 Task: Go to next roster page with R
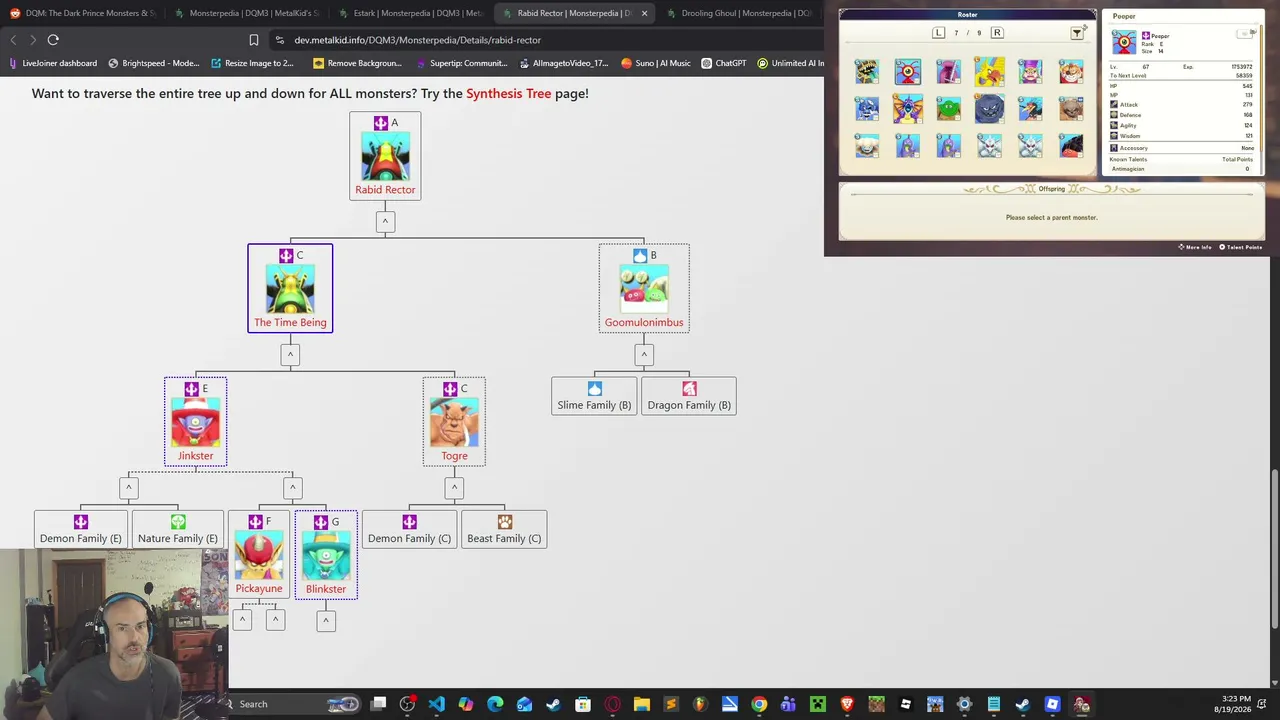[x=997, y=33]
